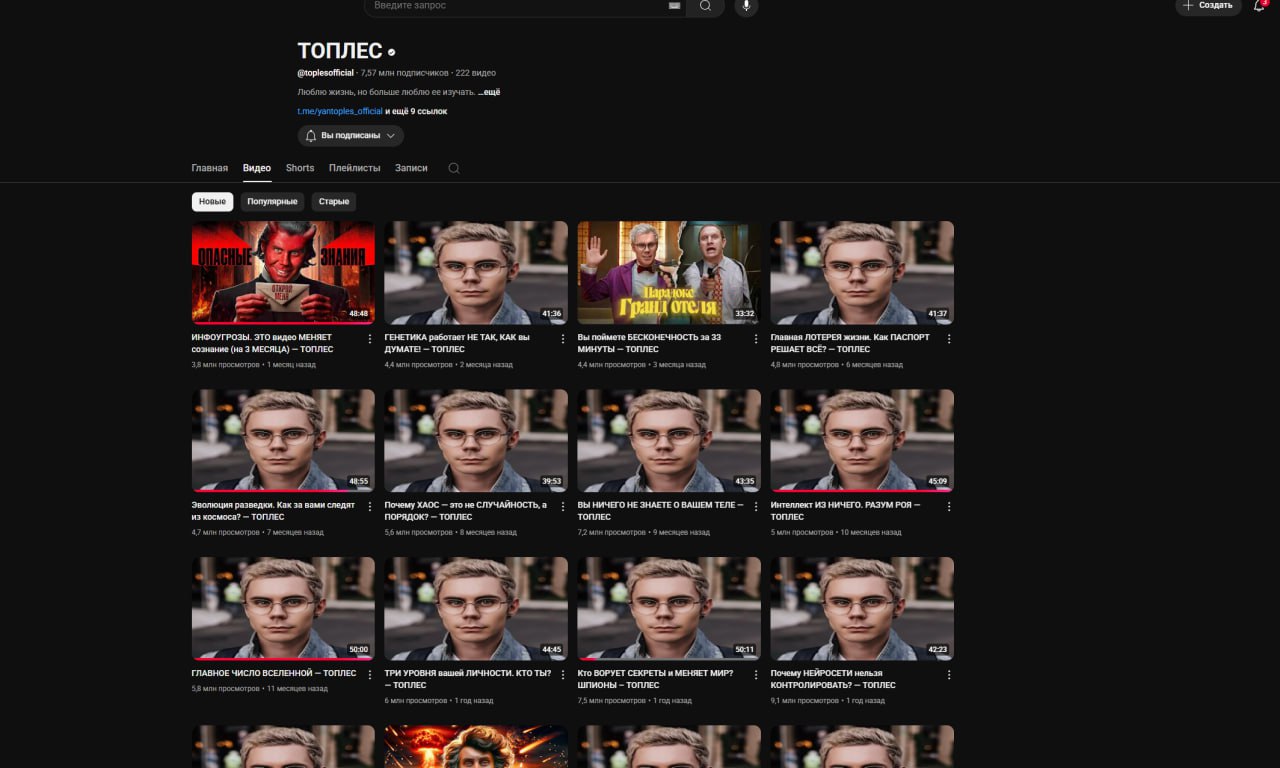Start voice search with the microphone icon

coord(746,6)
